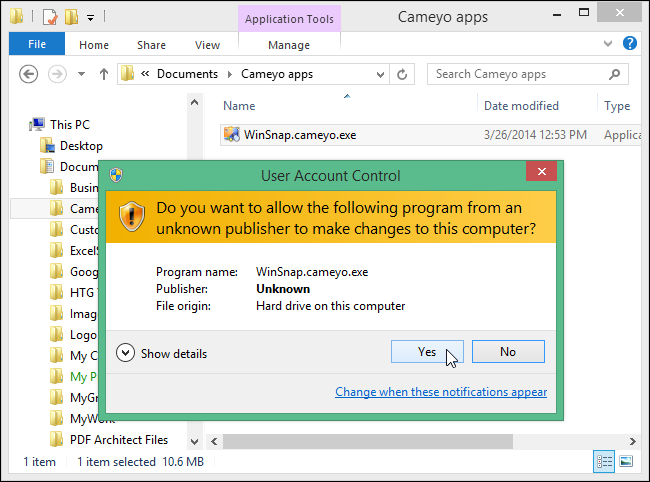Open the Explorer Help icon
Viewport: 650px width, 482px height.
[x=630, y=44]
